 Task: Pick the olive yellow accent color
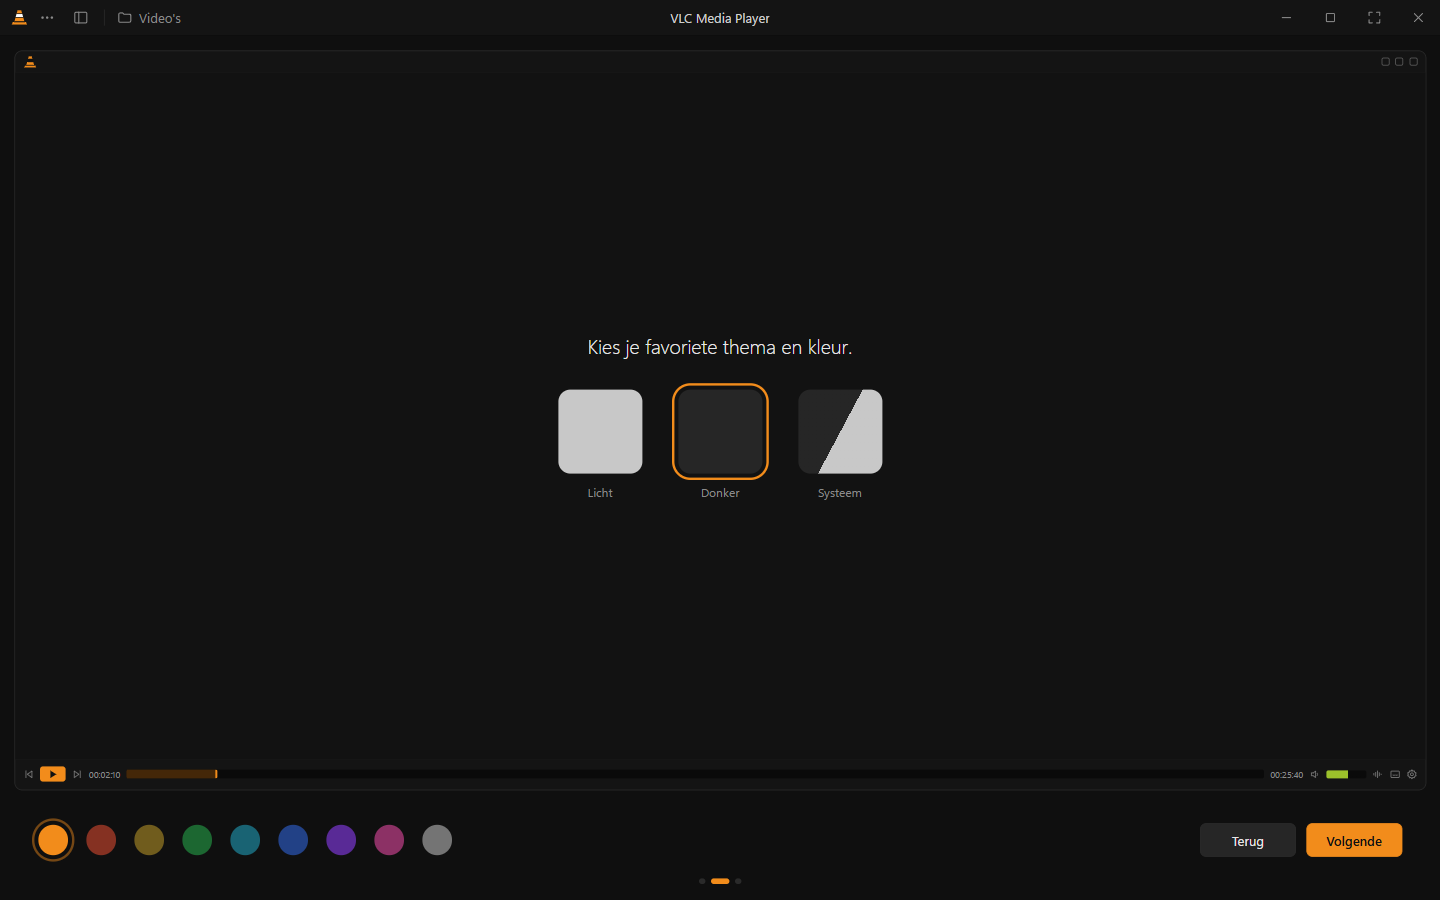click(x=149, y=840)
